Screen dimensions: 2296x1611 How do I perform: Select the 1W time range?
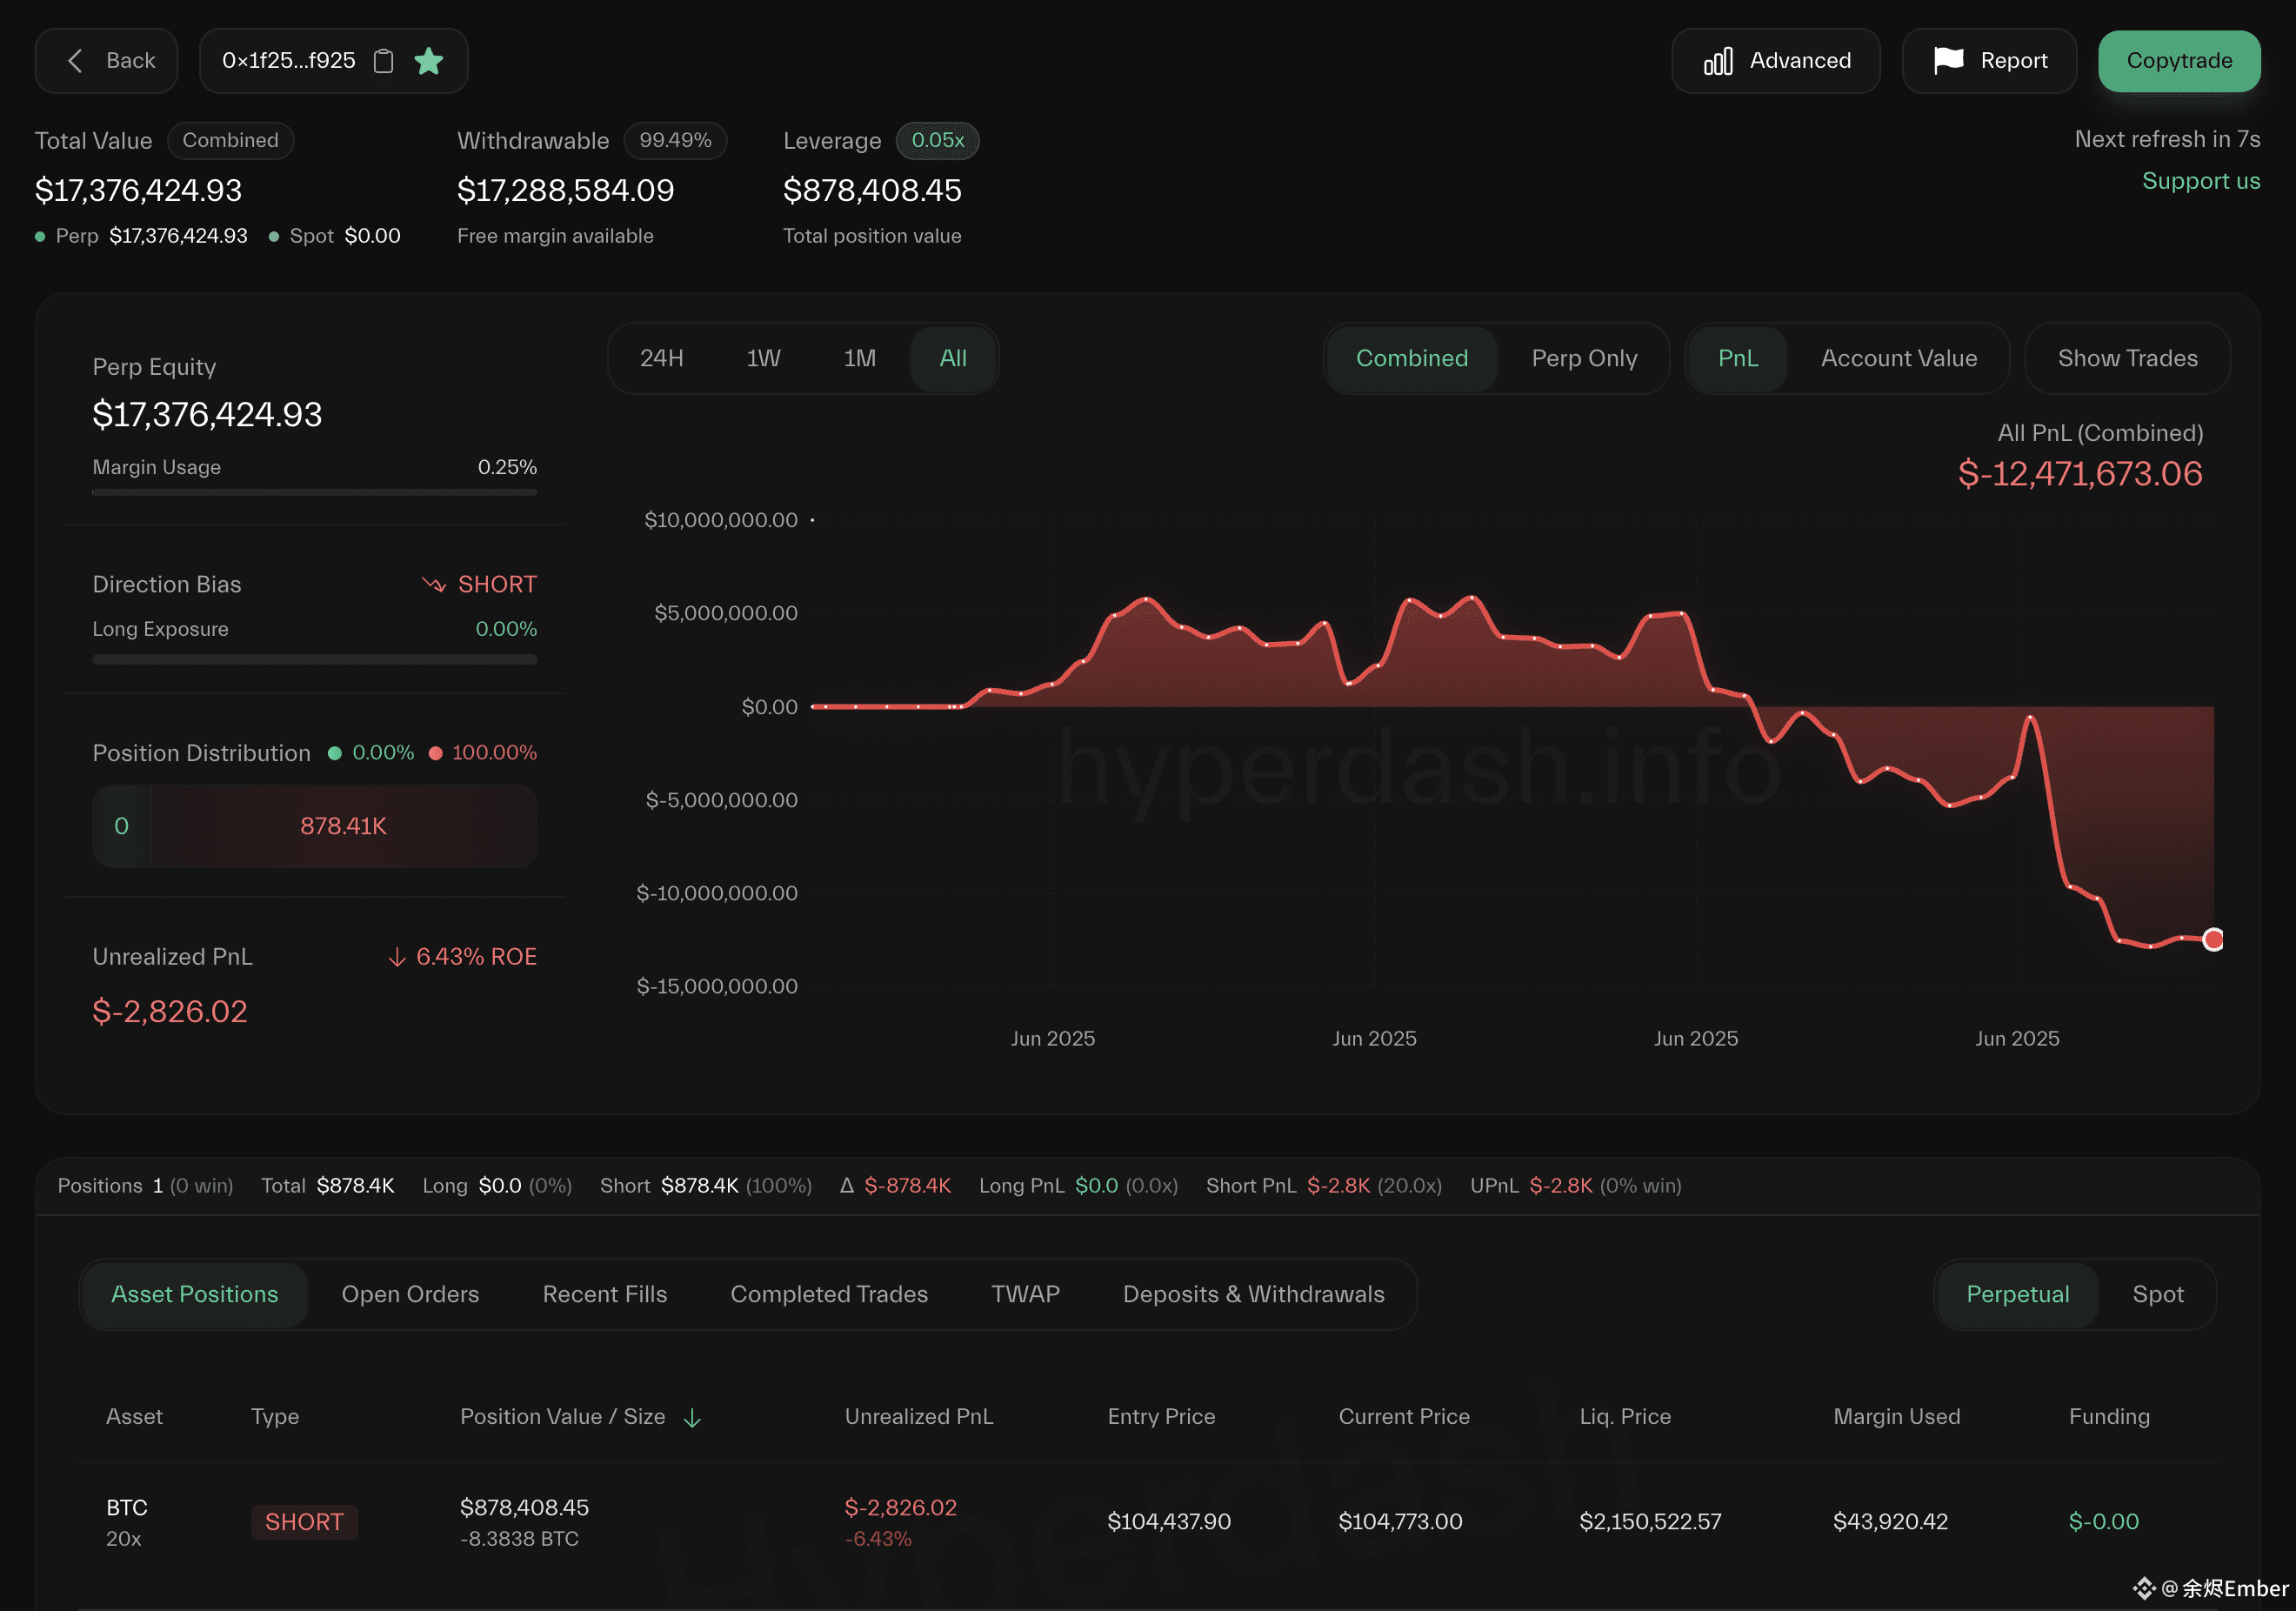click(x=763, y=358)
